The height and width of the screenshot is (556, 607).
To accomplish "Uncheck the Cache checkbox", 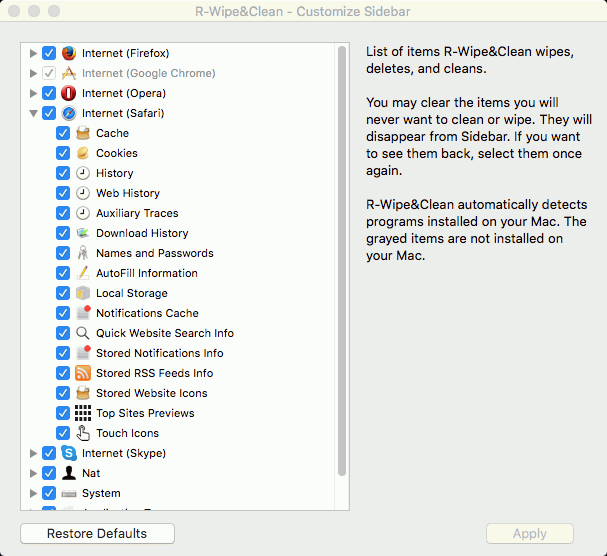I will point(63,133).
